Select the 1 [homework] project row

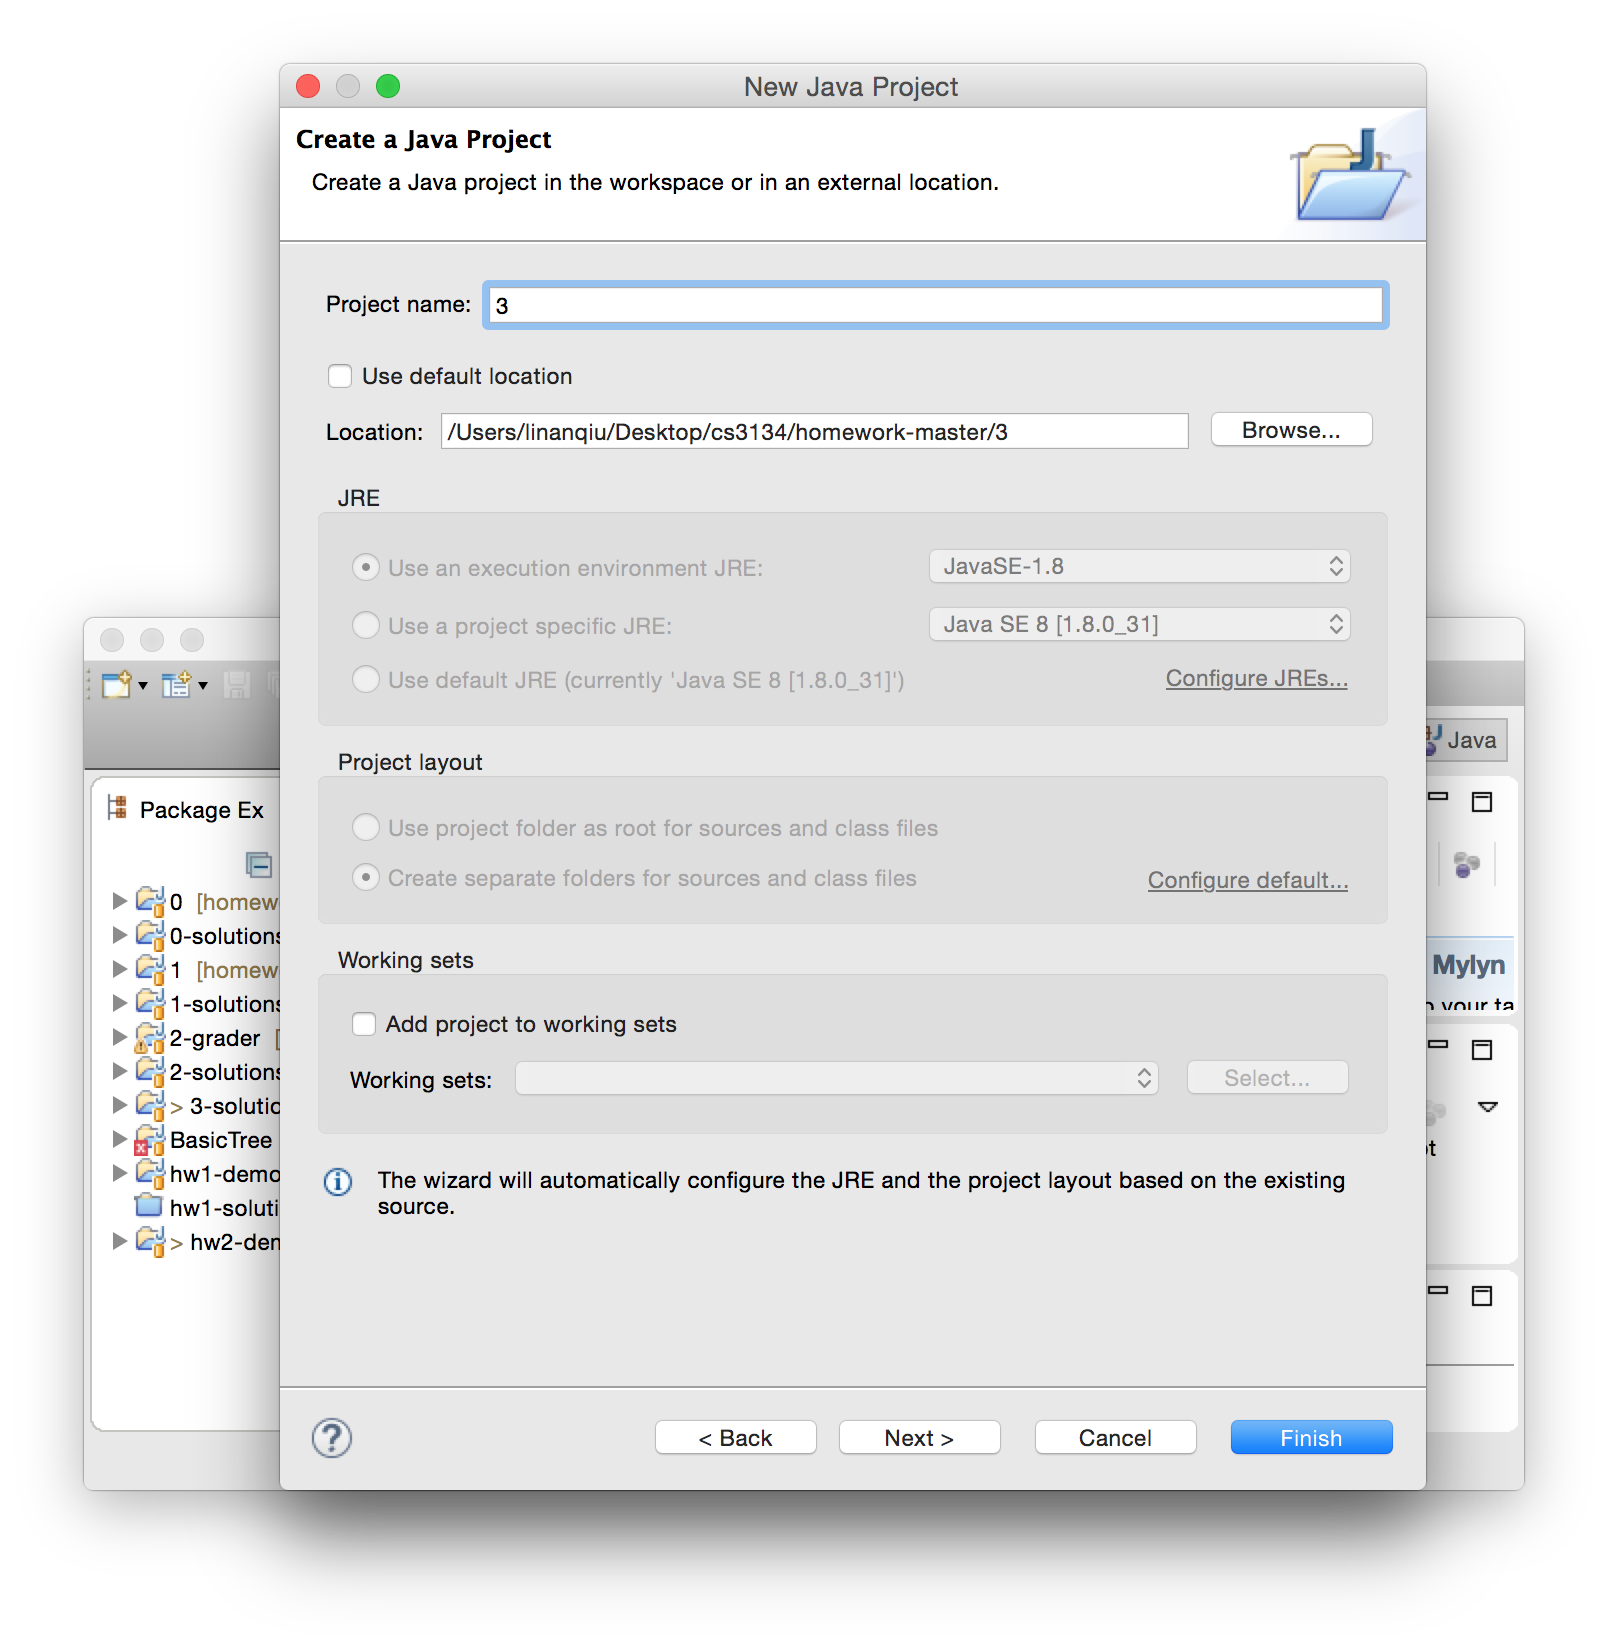coord(197,970)
